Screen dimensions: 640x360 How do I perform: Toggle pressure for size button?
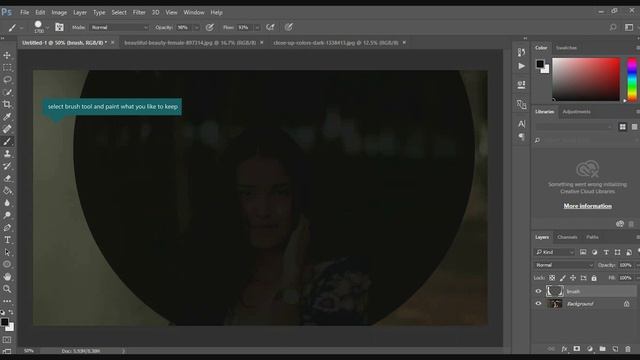click(289, 27)
